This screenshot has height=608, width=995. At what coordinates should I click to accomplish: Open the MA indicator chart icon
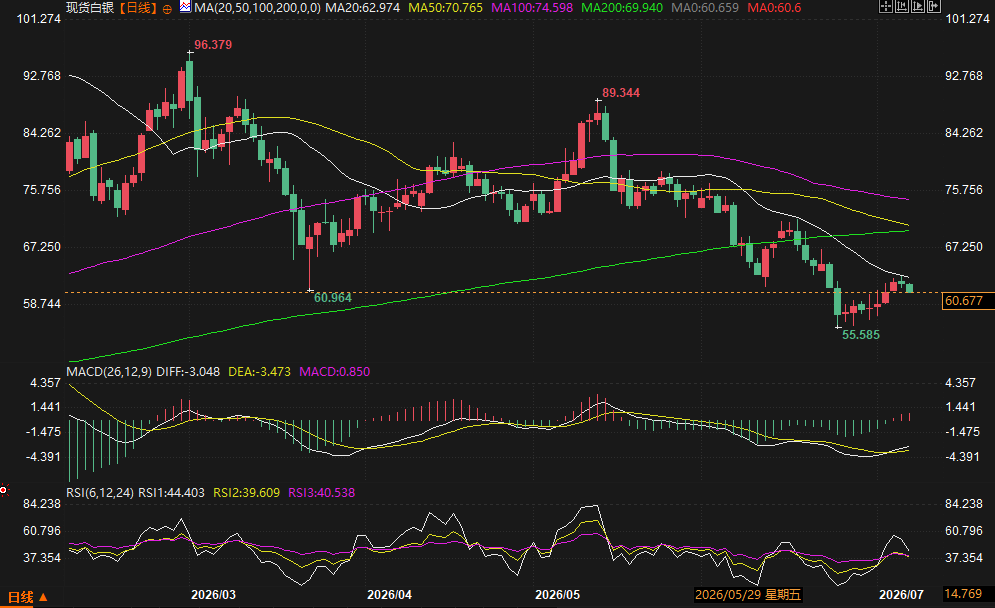click(185, 7)
